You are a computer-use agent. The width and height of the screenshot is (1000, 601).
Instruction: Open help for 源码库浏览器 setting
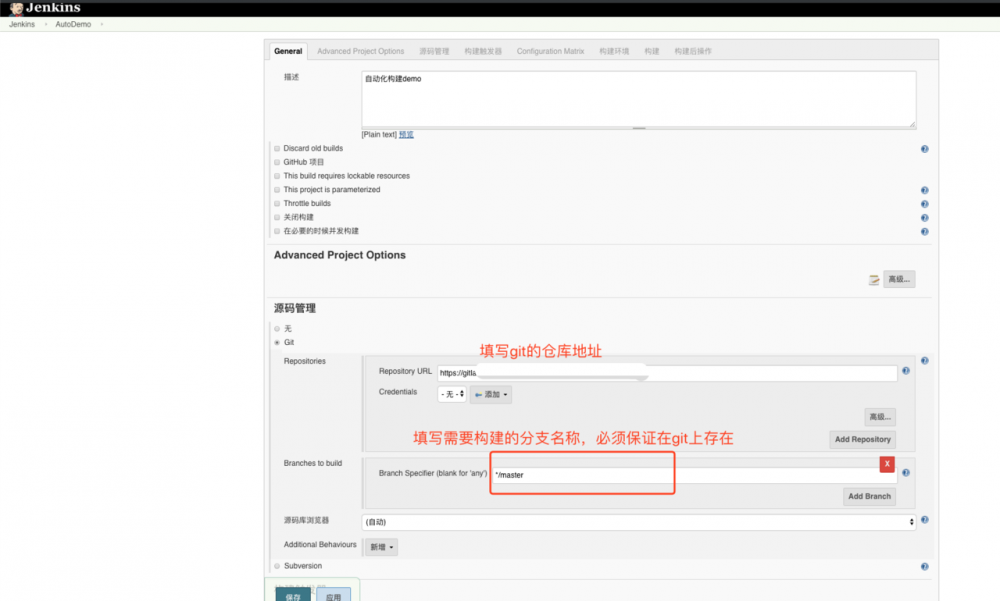pos(924,521)
